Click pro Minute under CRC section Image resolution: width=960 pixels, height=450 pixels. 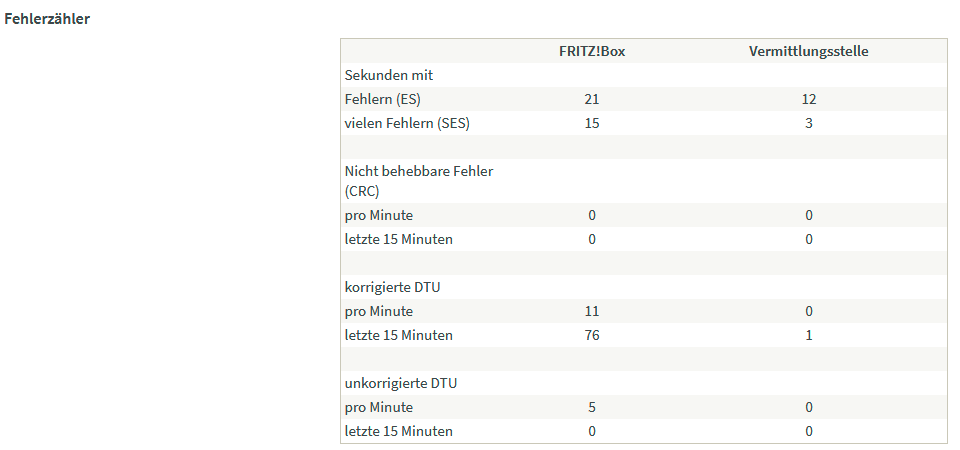coord(379,216)
